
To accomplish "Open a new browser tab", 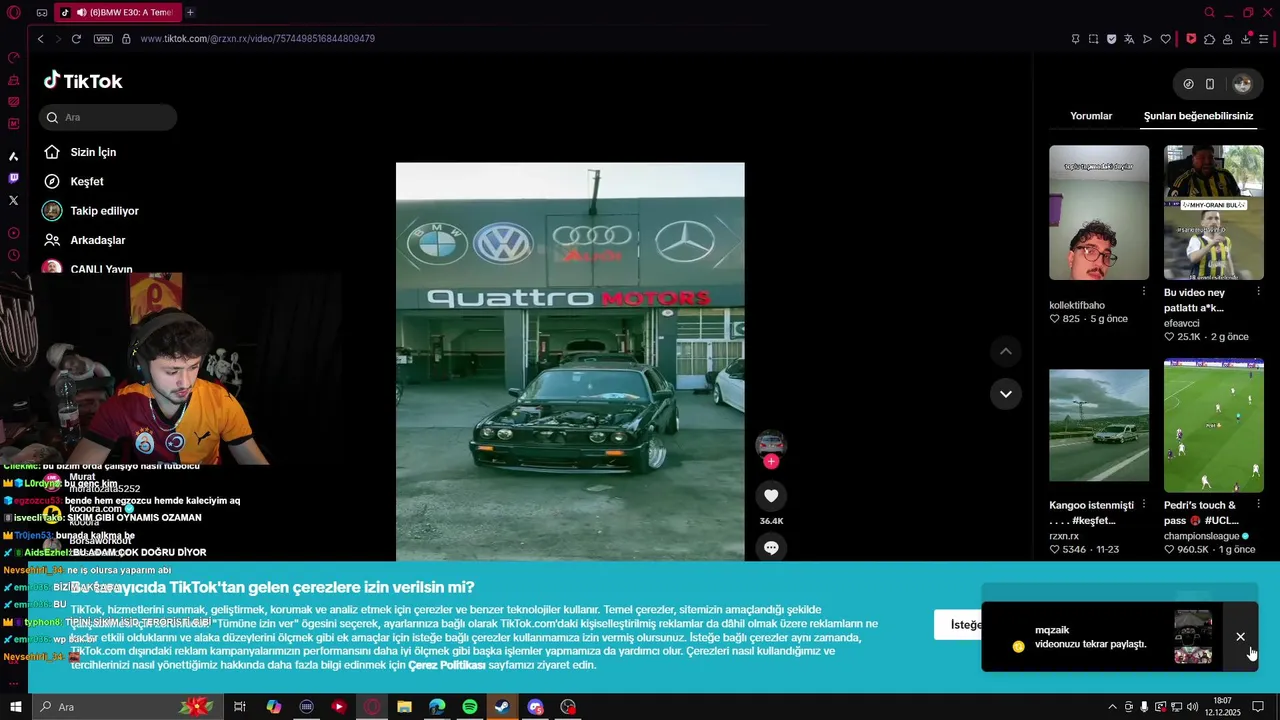I will click(x=190, y=13).
